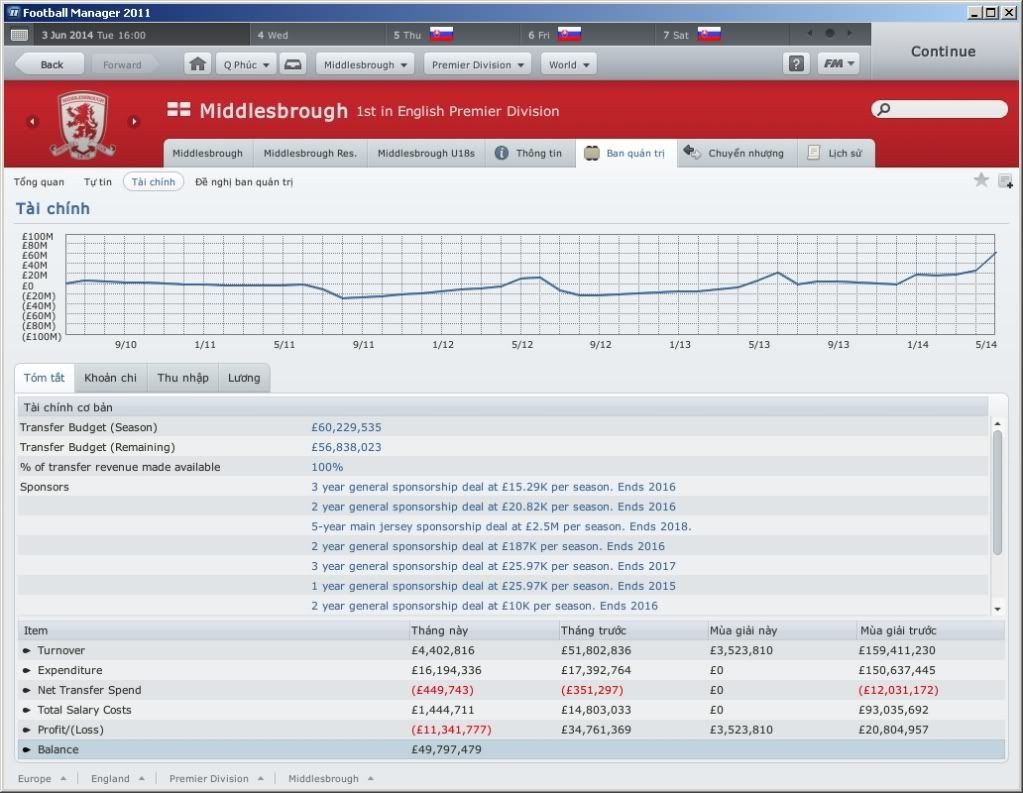1023x793 pixels.
Task: Select the Tổng quan sub-tab
Action: 39,182
